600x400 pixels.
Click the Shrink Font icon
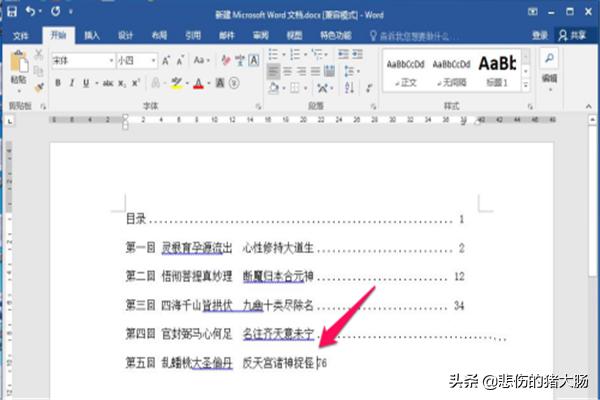coord(181,60)
